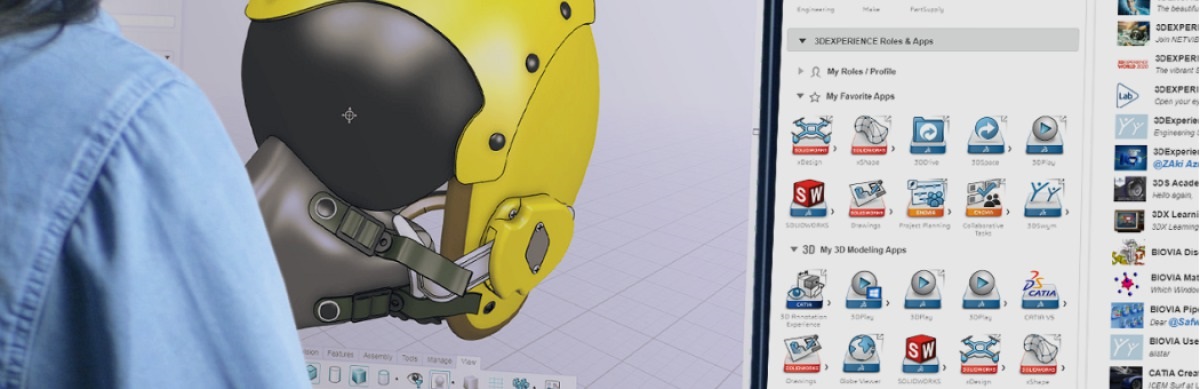
Task: Collapse the My Favorite Apps section
Action: [x=800, y=97]
